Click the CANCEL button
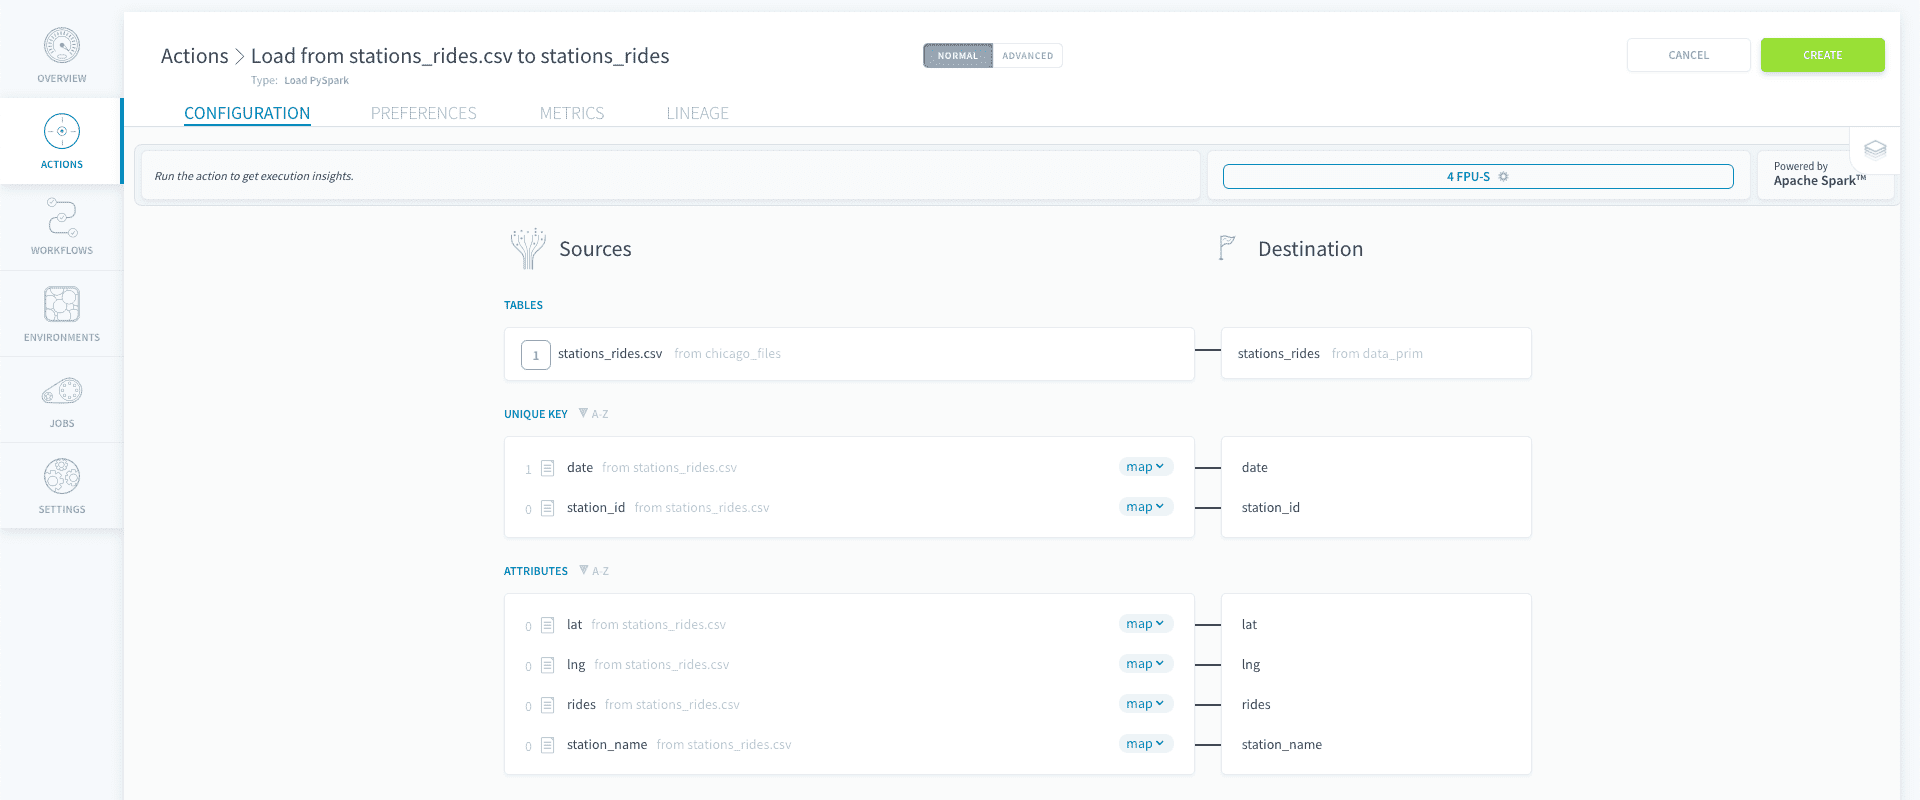 1688,55
